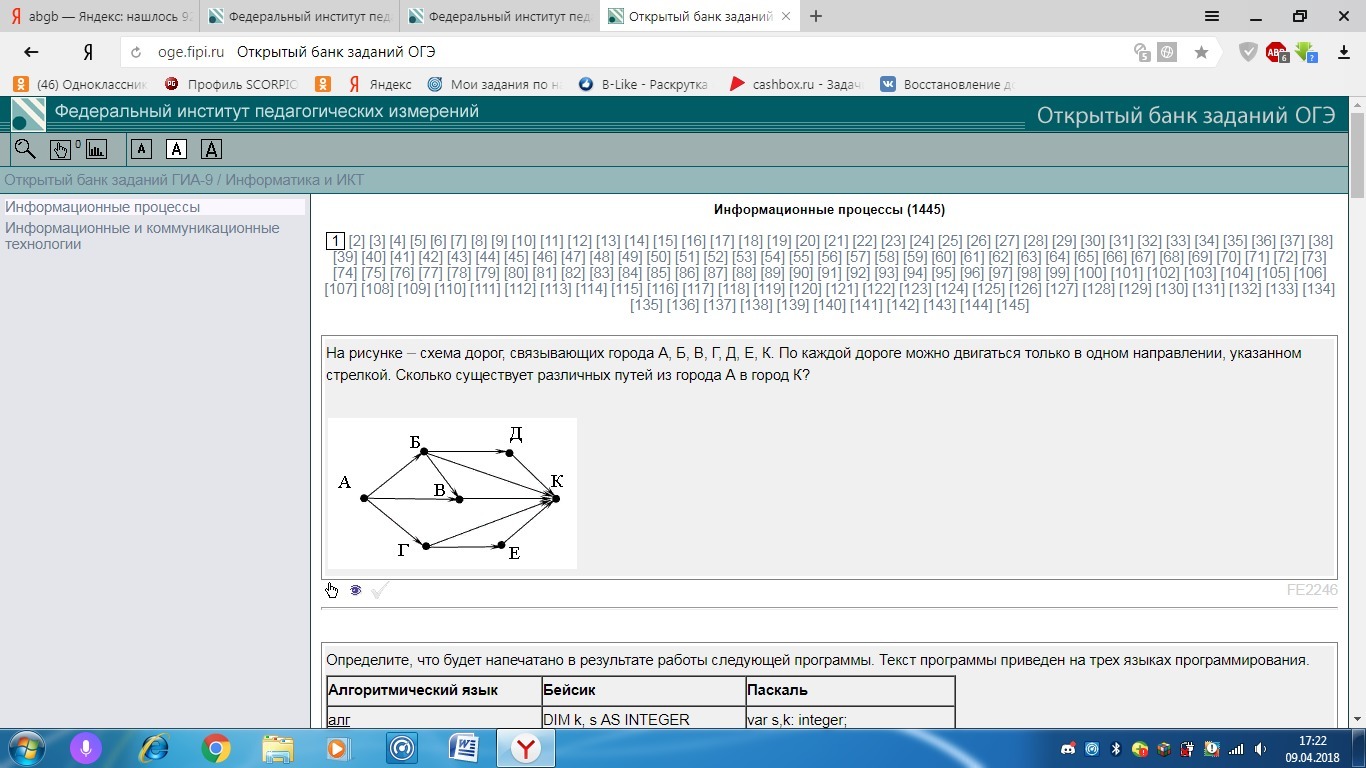Select the active Открытый банк заданий tab

pos(699,16)
